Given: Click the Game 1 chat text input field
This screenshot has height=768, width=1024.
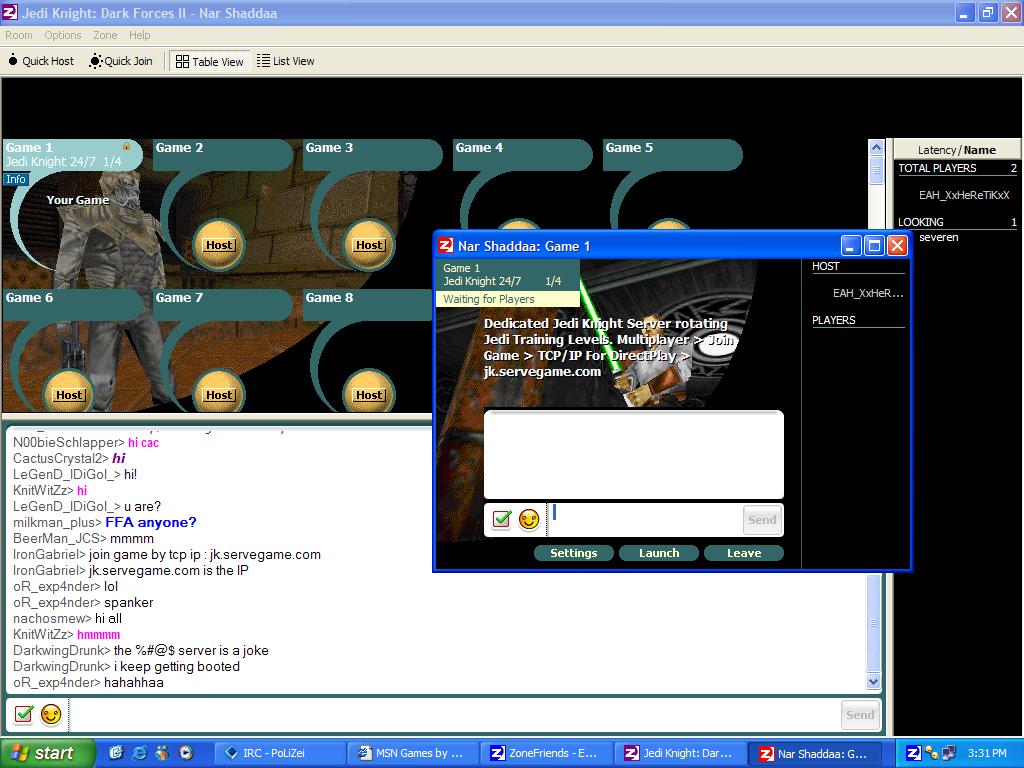Looking at the screenshot, I should [644, 520].
